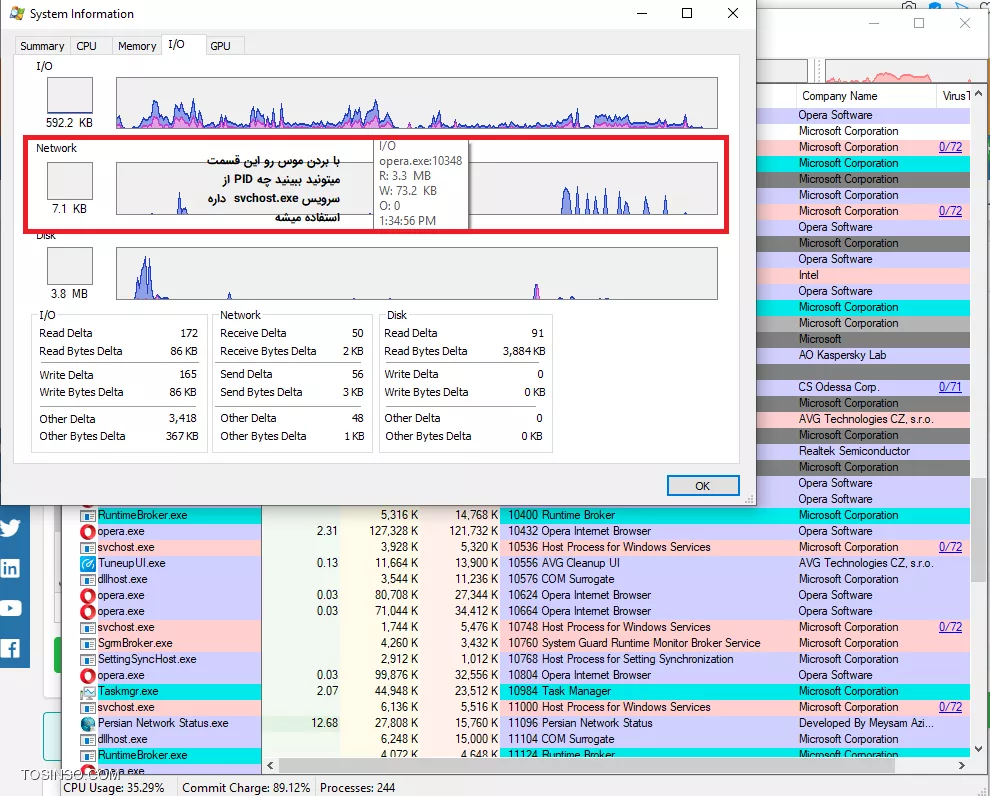The height and width of the screenshot is (796, 990).
Task: Select the svchost.exe icon in the 10748 row
Action: tap(88, 627)
